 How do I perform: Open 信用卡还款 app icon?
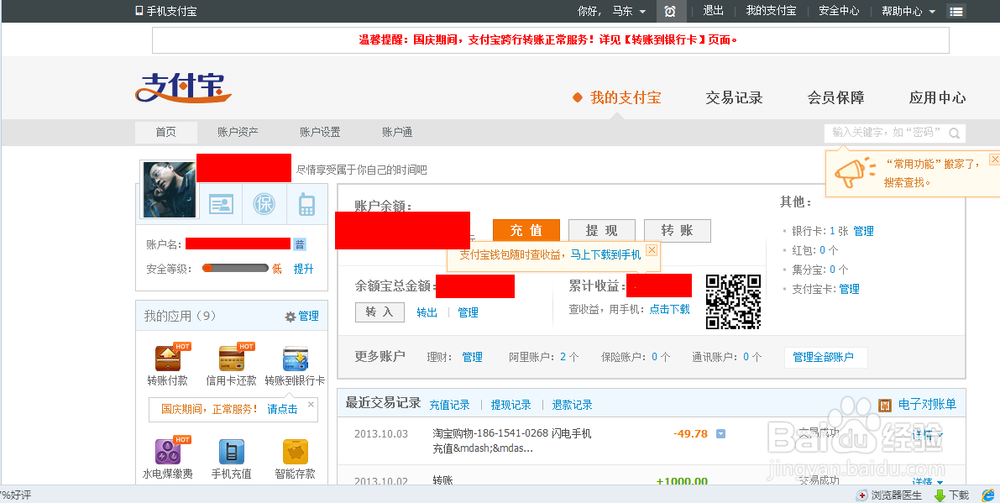coord(231,358)
